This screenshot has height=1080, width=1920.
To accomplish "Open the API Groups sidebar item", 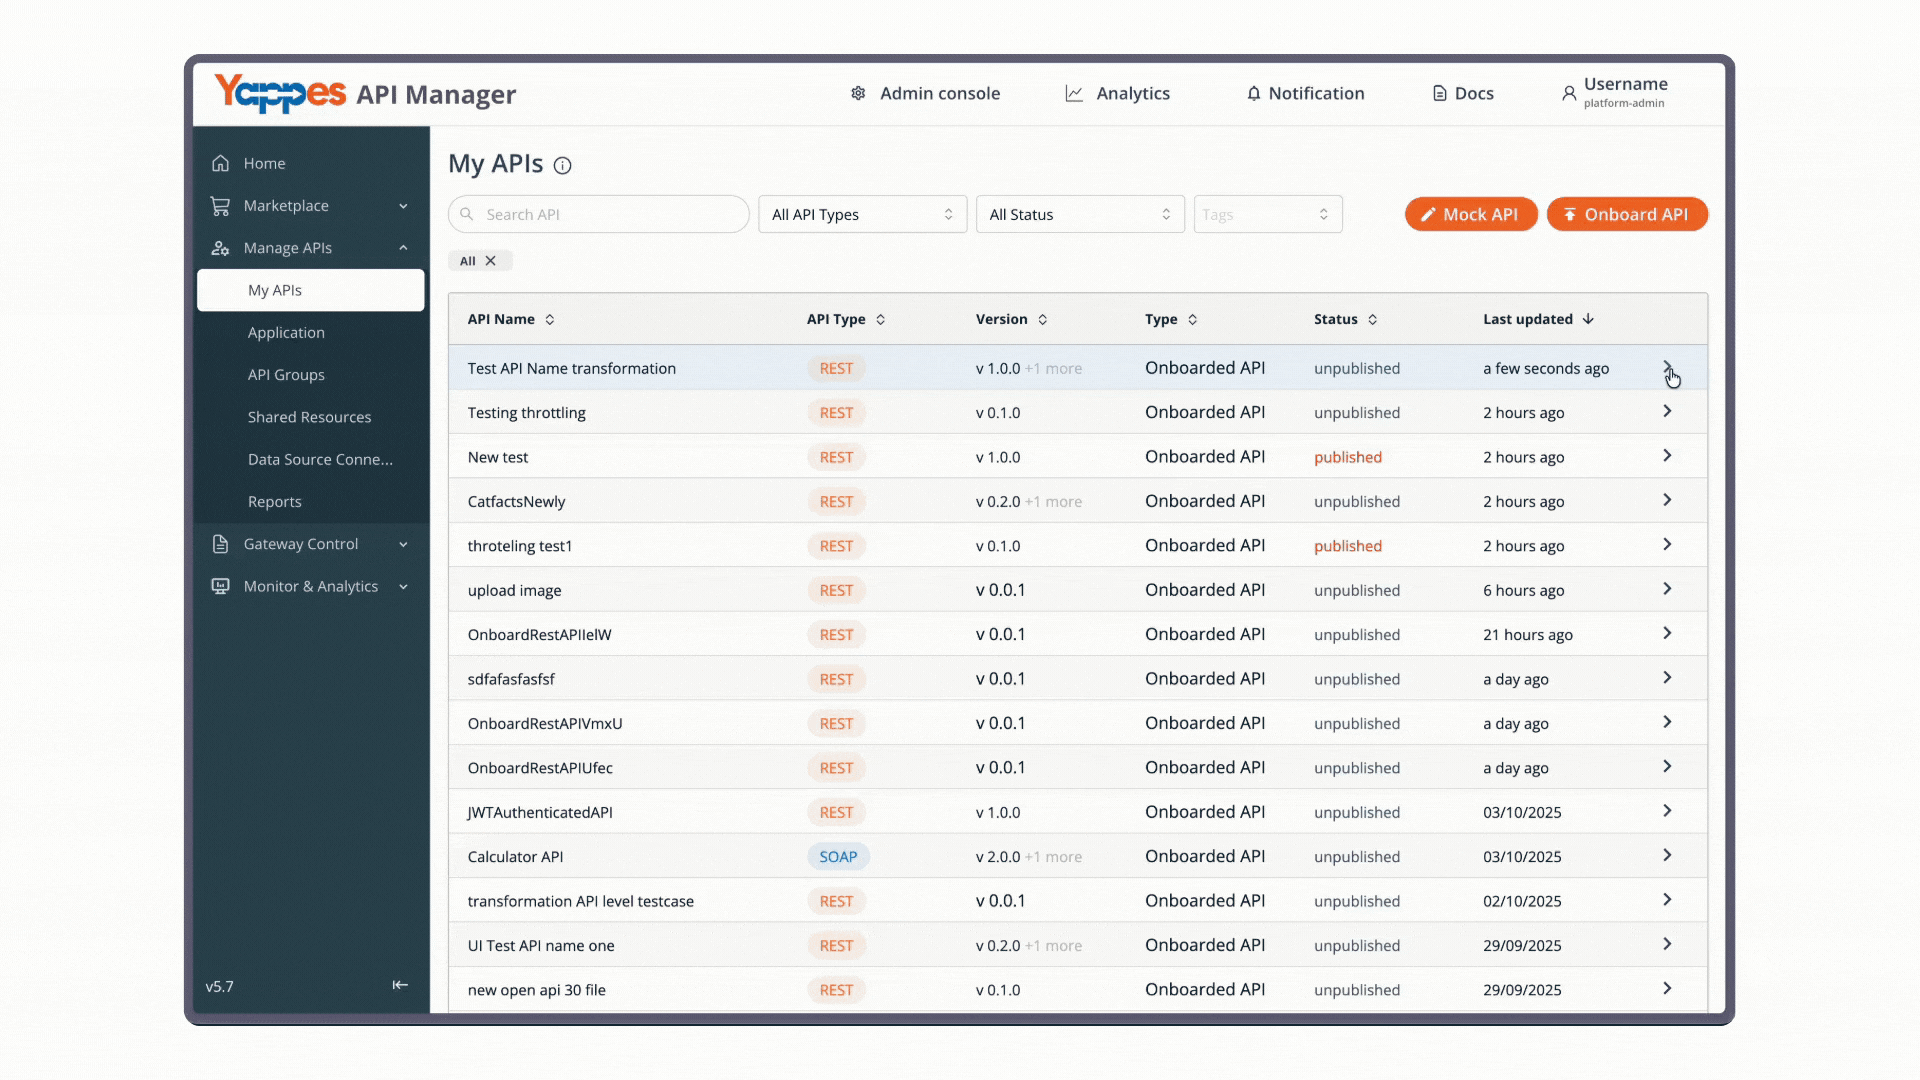I will coord(286,375).
